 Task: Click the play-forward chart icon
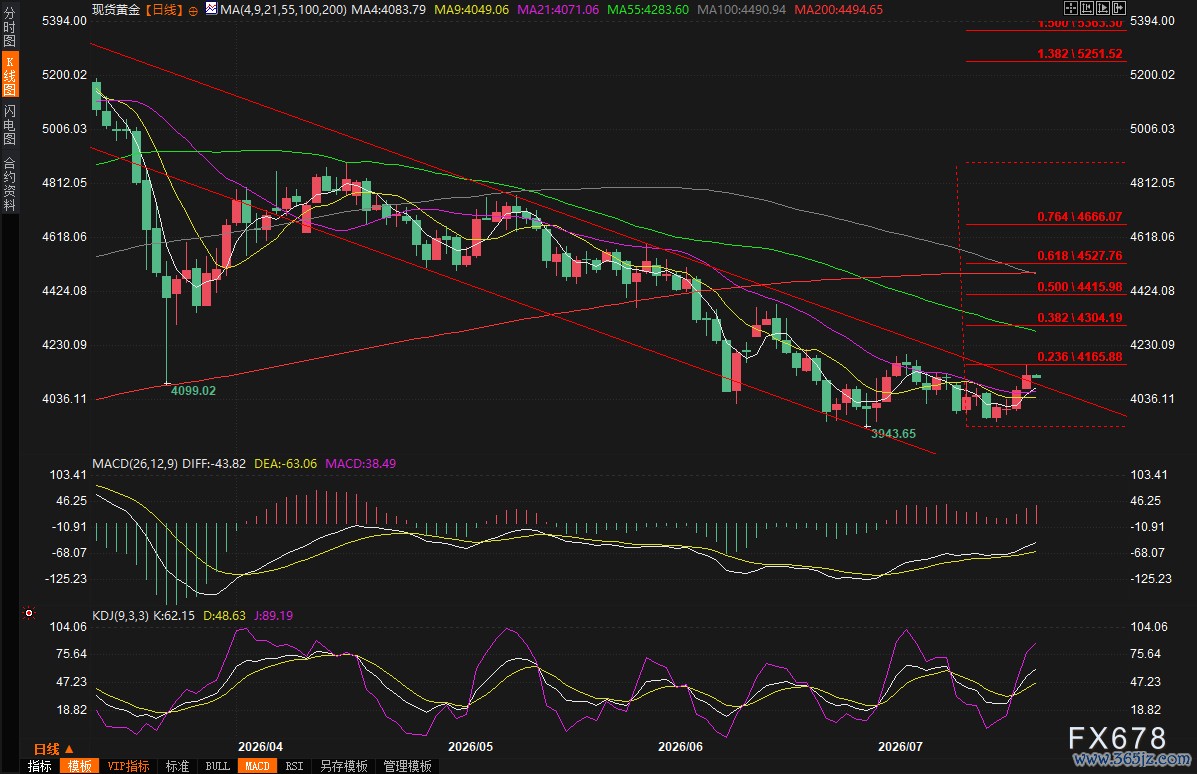coord(1102,8)
